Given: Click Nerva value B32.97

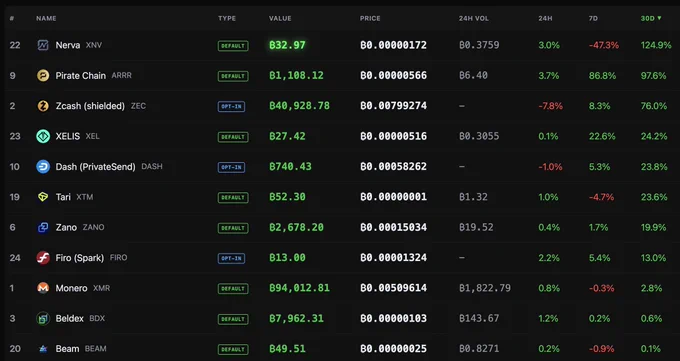Looking at the screenshot, I should (x=287, y=45).
